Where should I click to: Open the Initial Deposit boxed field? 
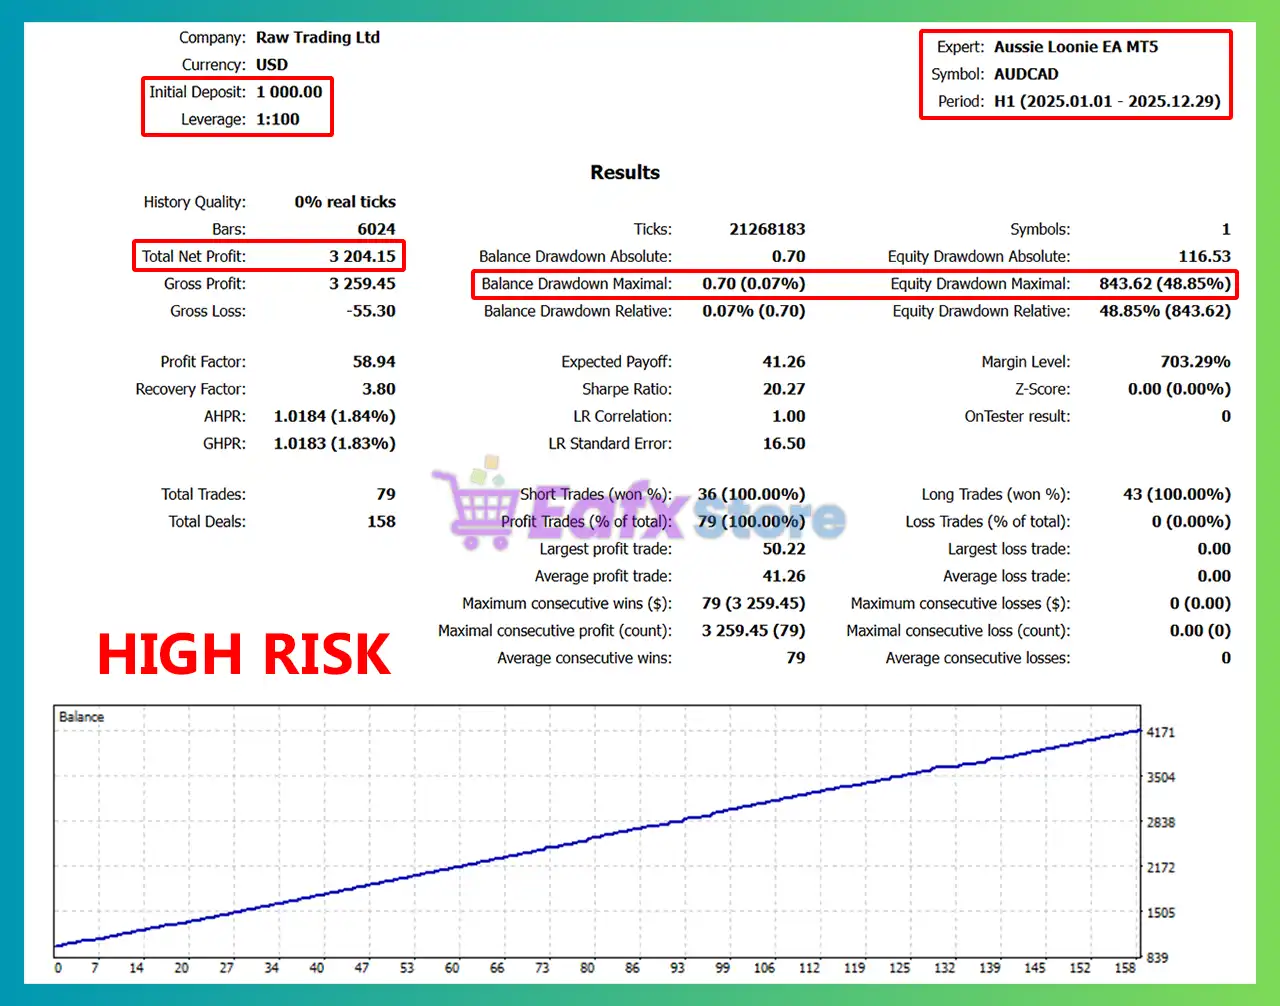(x=290, y=92)
